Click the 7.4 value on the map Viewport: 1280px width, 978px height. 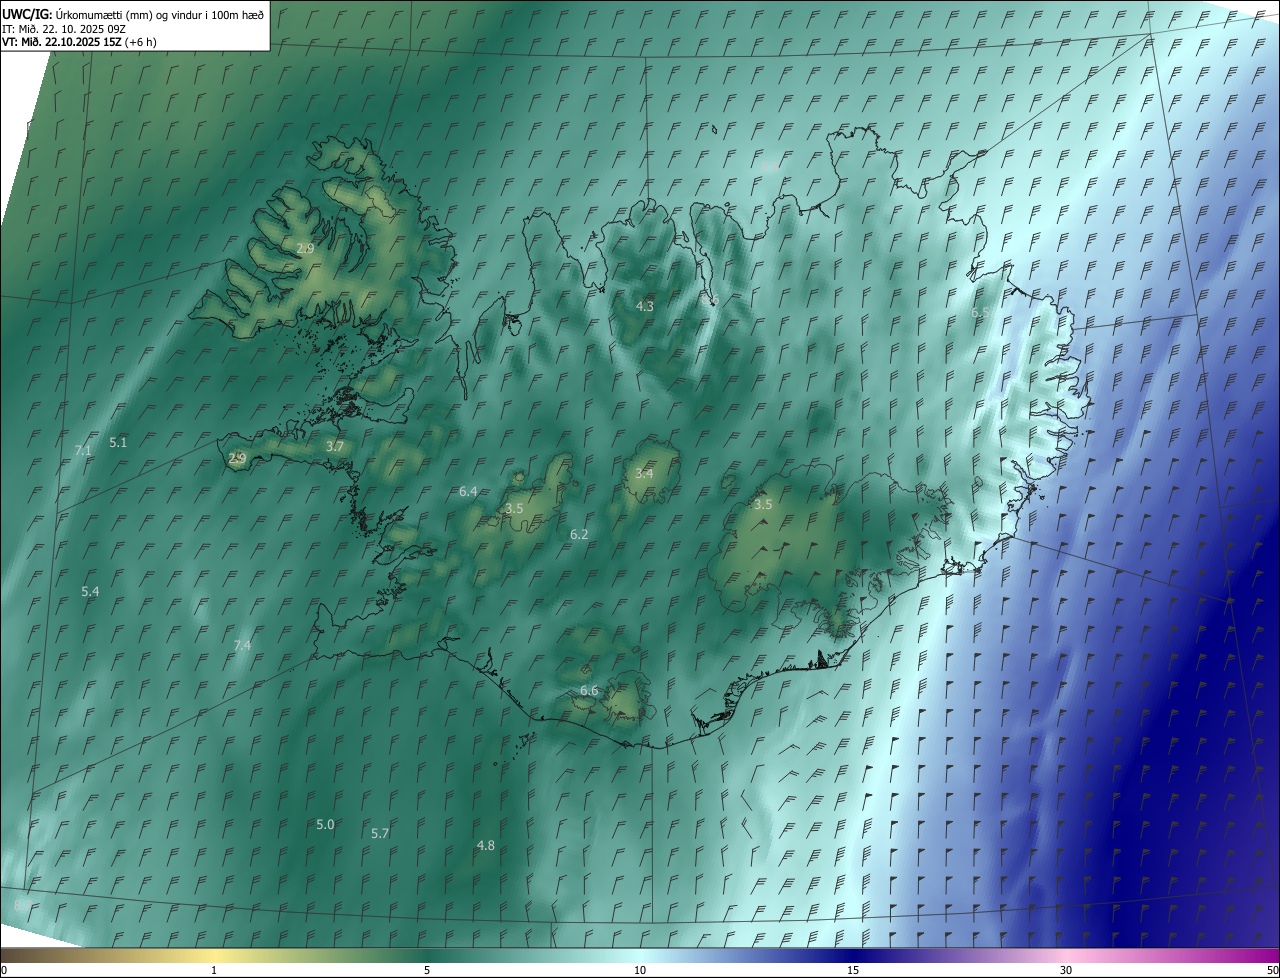click(x=242, y=646)
